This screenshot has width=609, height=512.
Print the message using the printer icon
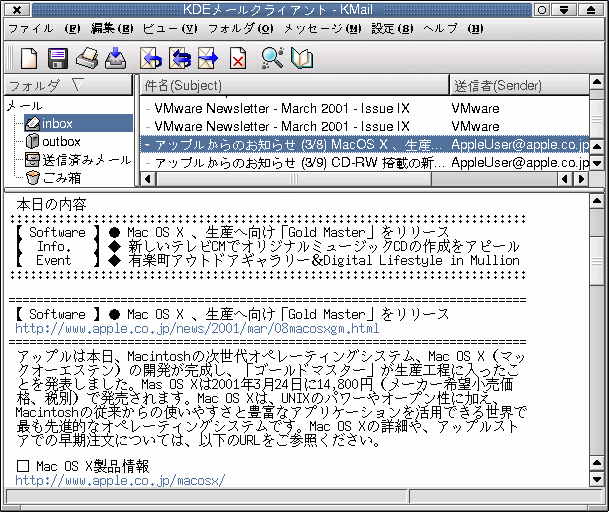pos(87,58)
